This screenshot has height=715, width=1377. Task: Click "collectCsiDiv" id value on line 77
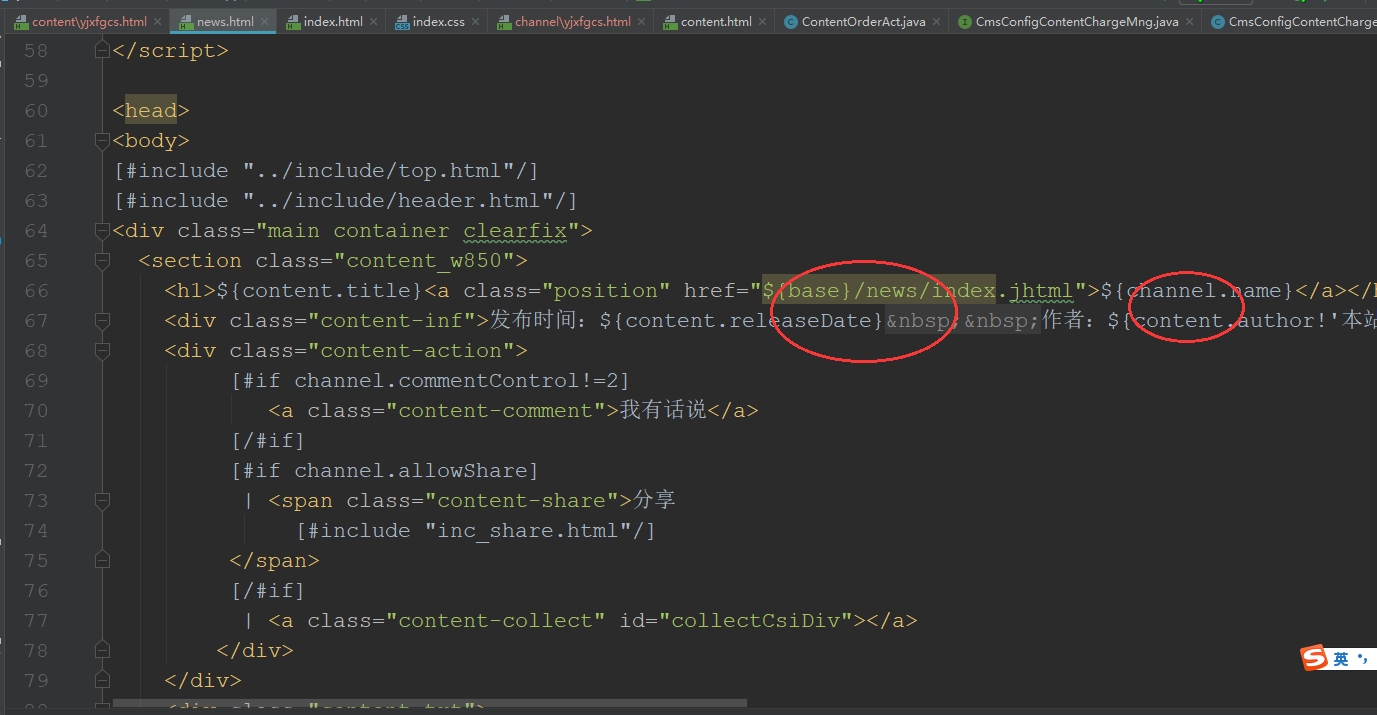[756, 620]
